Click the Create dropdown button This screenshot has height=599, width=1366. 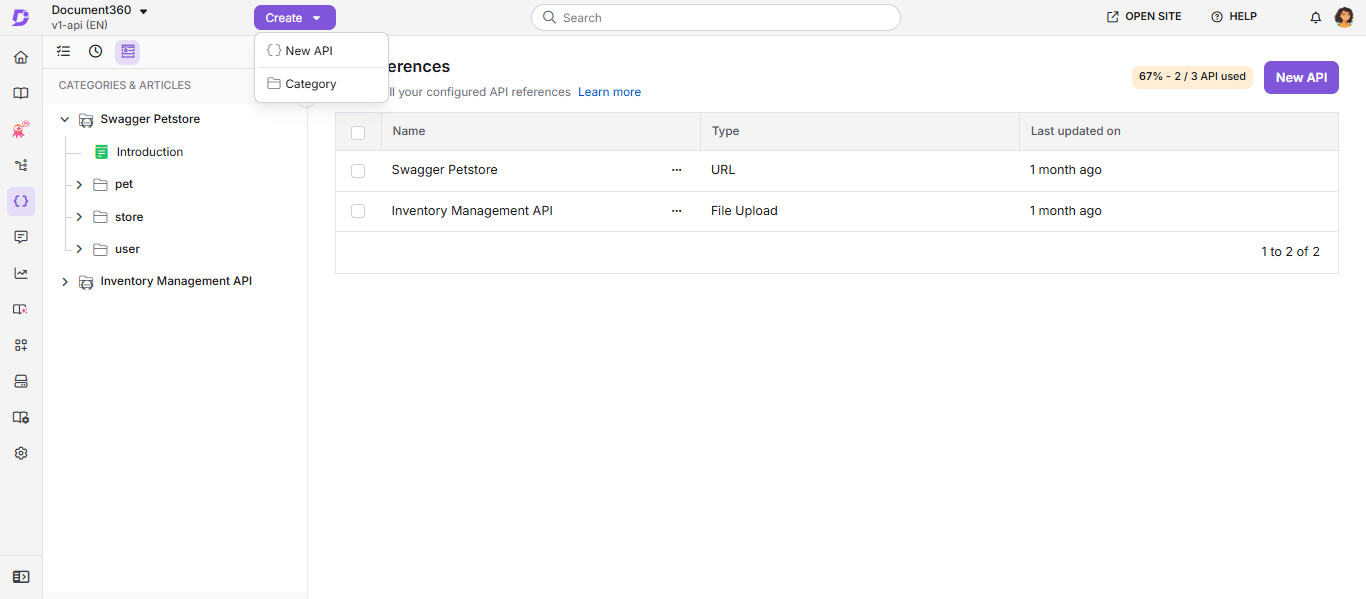pyautogui.click(x=295, y=18)
